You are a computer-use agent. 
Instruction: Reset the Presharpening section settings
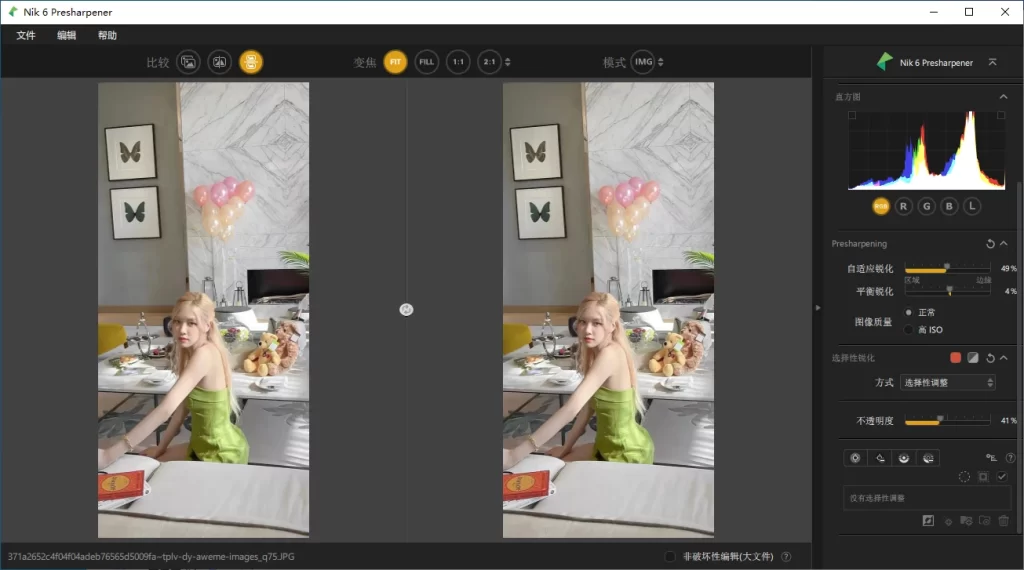point(990,244)
